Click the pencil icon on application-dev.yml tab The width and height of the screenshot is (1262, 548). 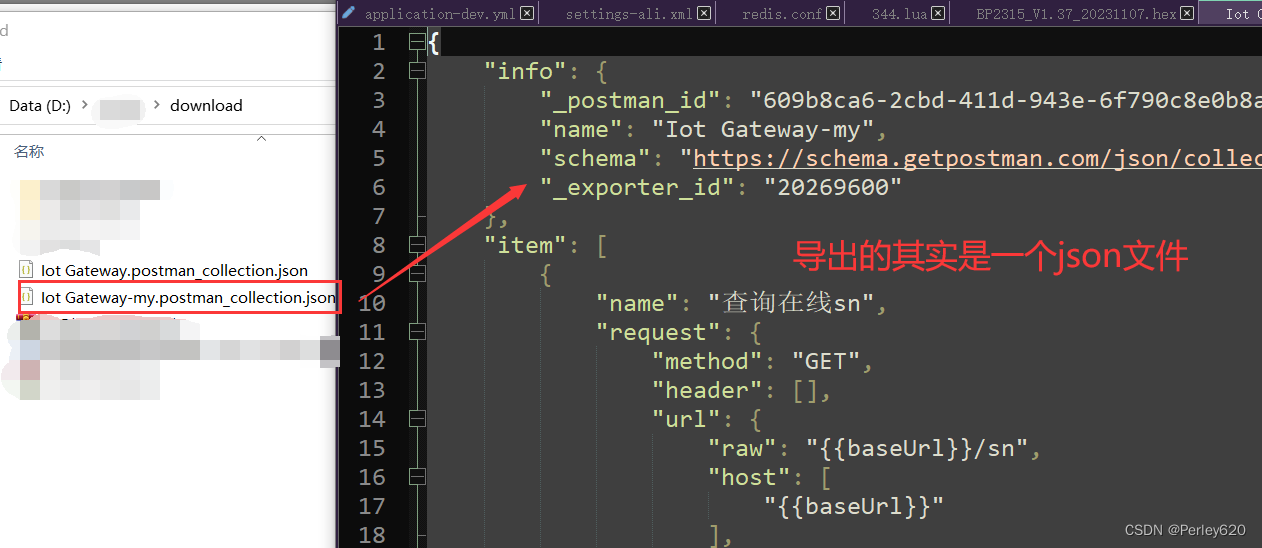point(349,13)
